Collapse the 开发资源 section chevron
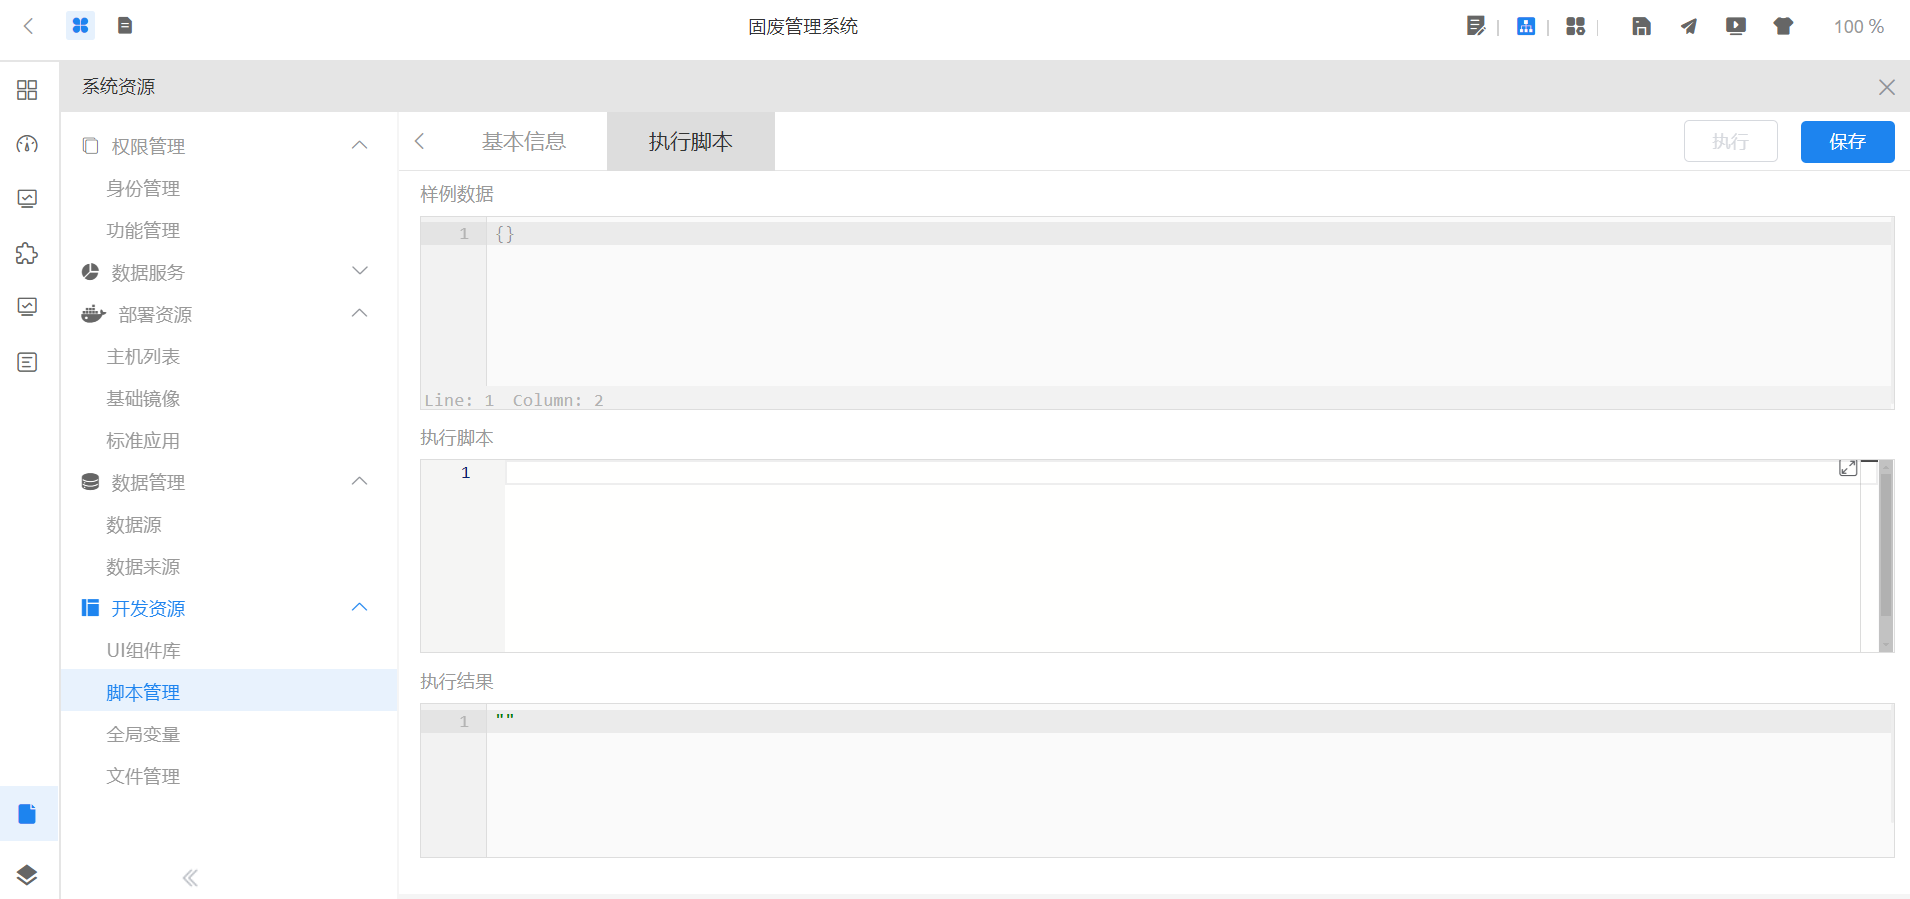Image resolution: width=1910 pixels, height=899 pixels. [360, 607]
